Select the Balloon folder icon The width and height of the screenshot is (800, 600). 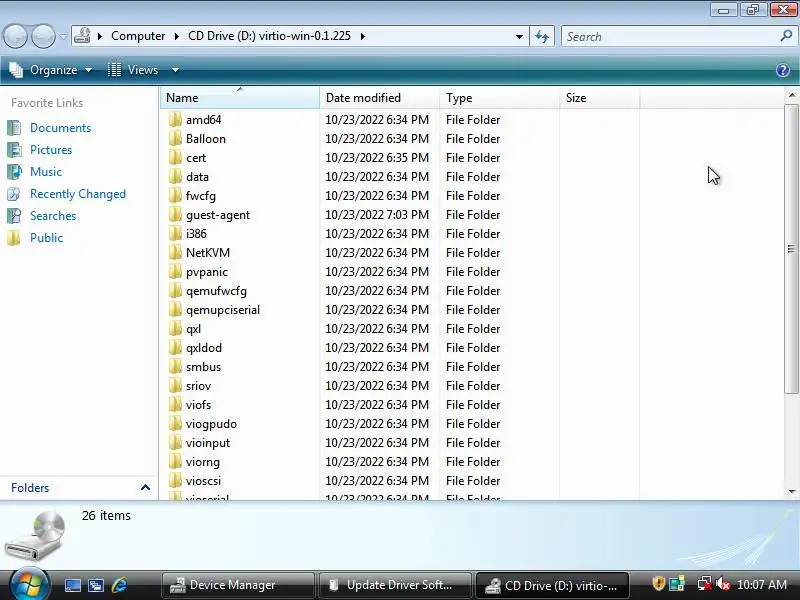pos(175,138)
